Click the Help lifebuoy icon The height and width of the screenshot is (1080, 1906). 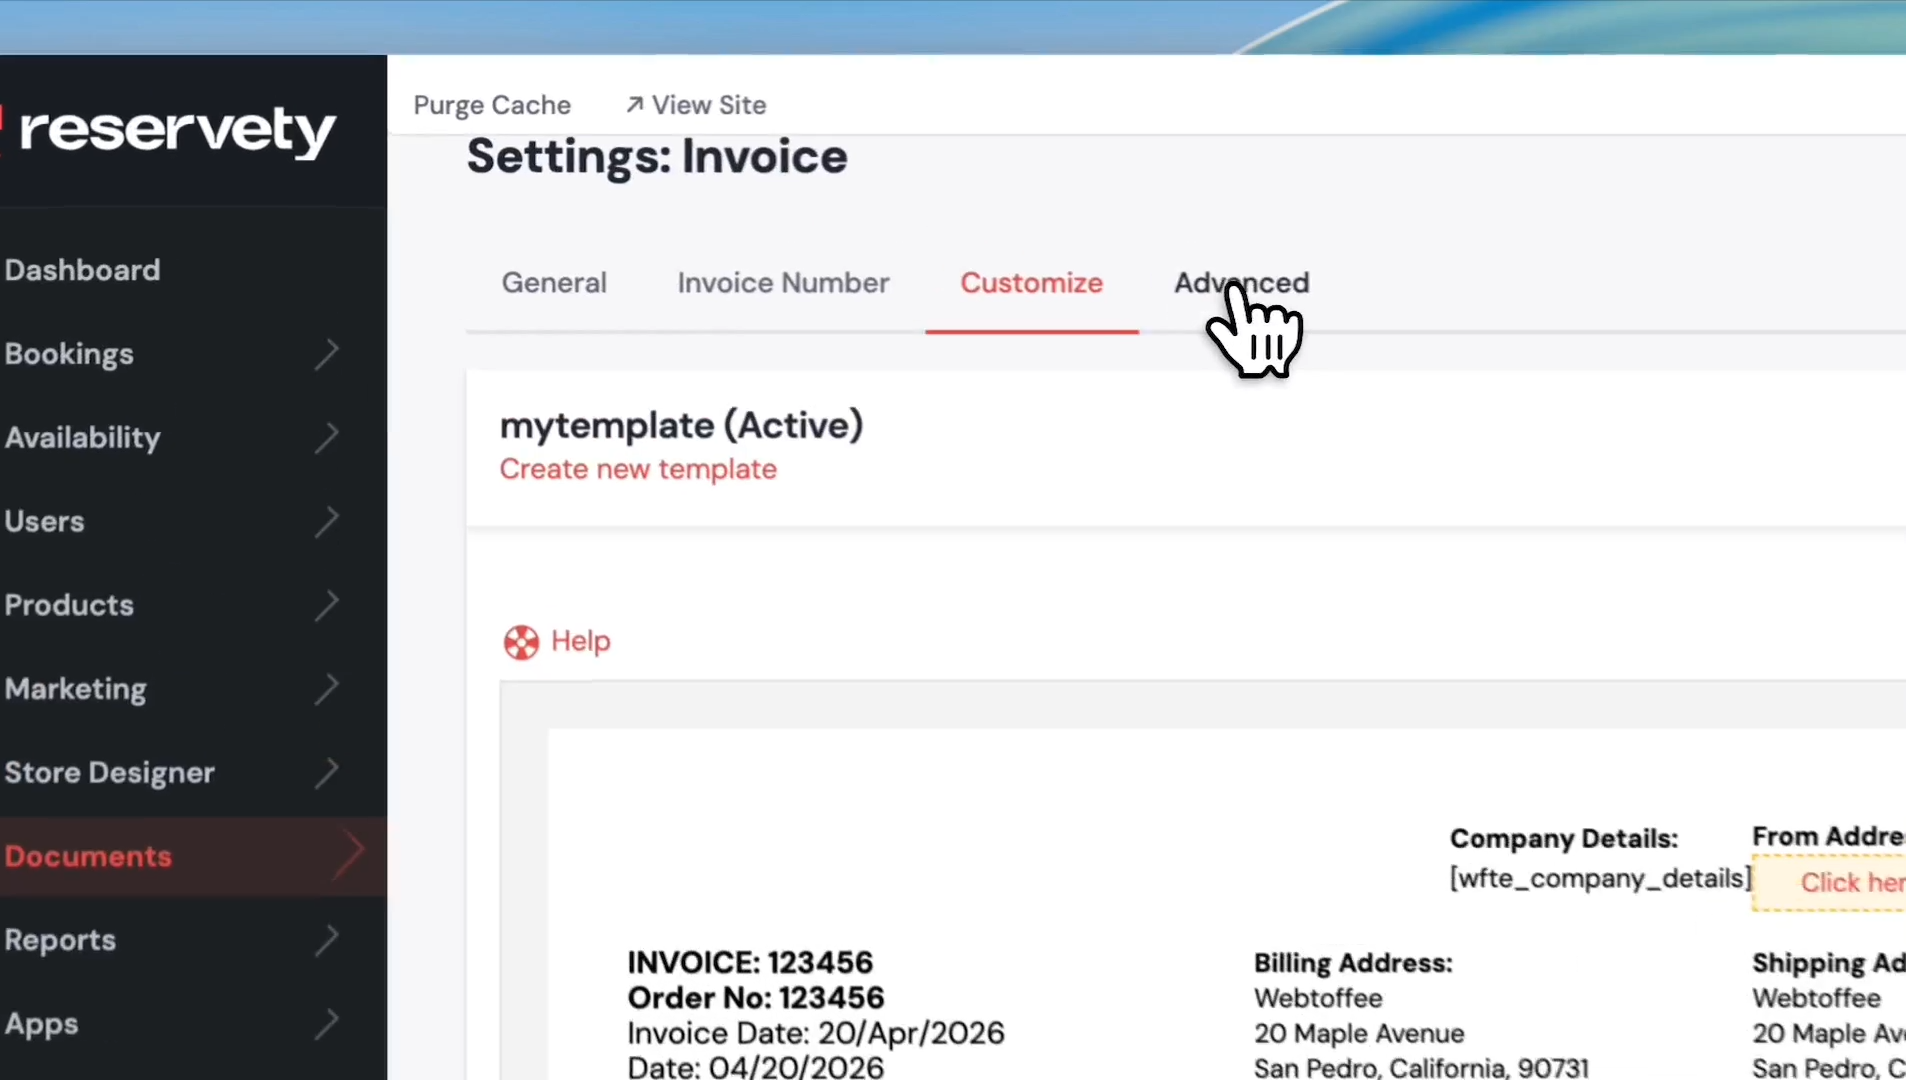click(521, 642)
